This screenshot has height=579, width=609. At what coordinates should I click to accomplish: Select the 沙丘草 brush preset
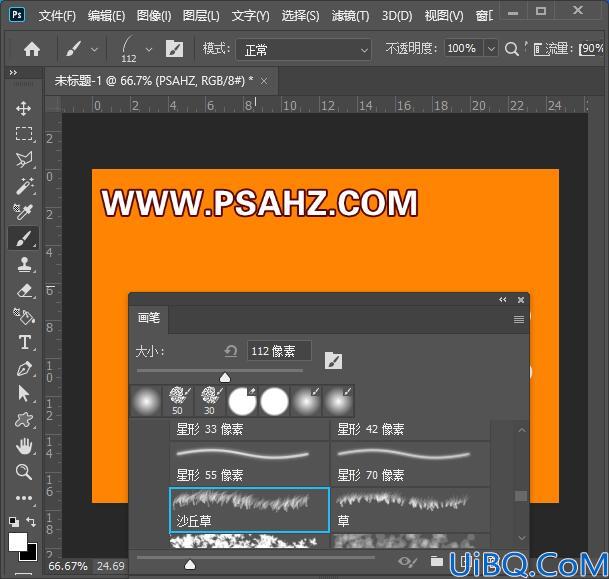click(249, 510)
